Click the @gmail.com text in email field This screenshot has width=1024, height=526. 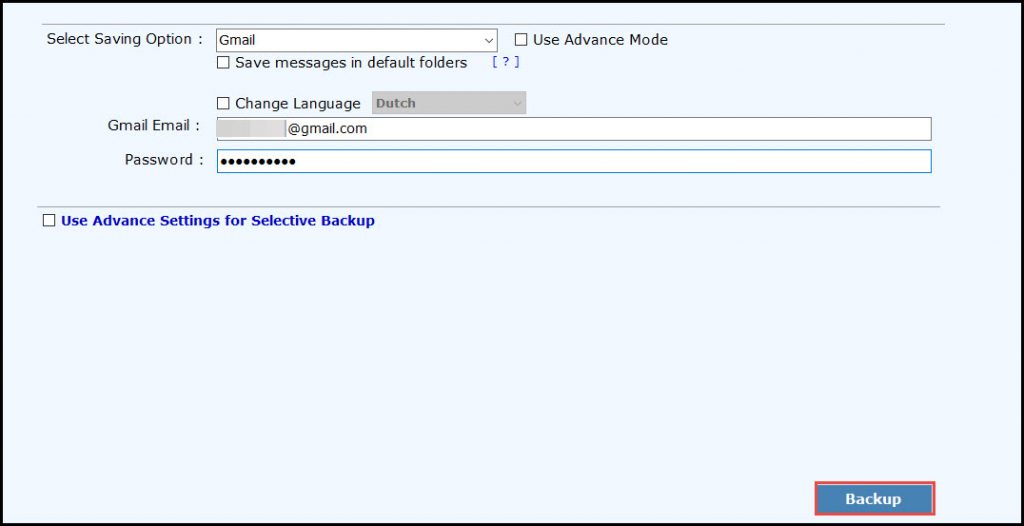coord(327,129)
